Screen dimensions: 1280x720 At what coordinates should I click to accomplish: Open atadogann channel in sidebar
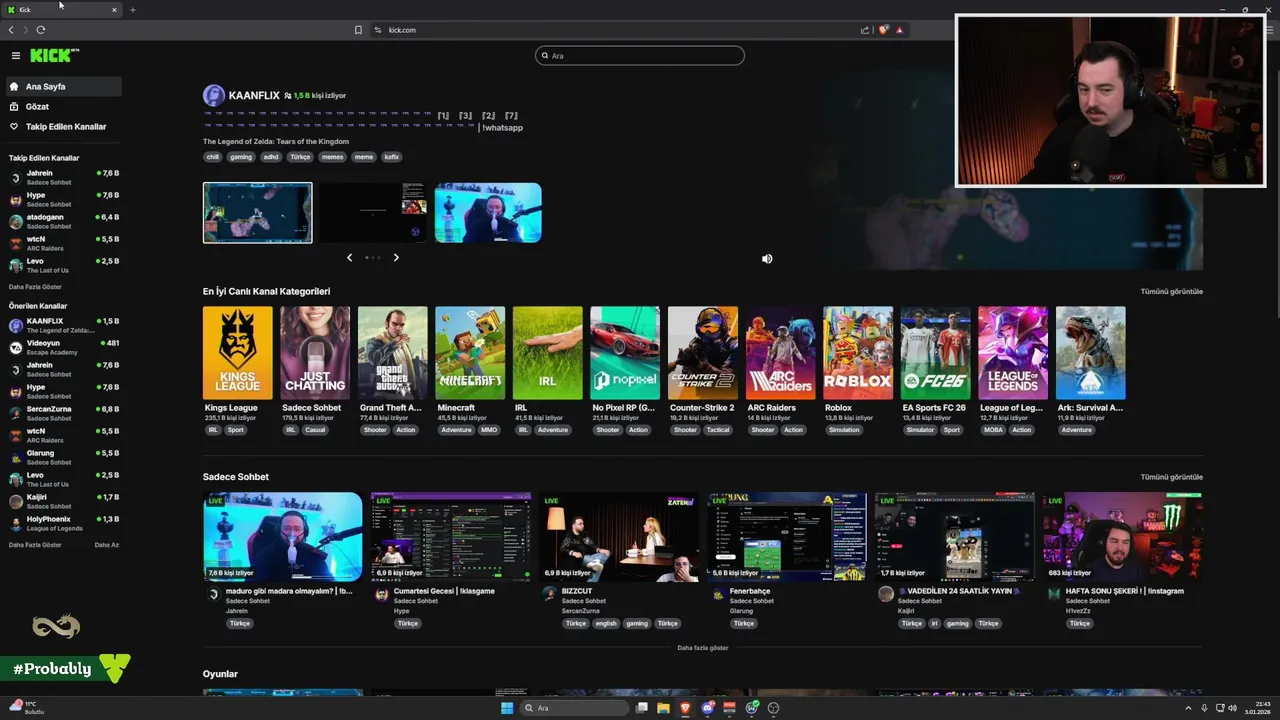click(x=63, y=221)
